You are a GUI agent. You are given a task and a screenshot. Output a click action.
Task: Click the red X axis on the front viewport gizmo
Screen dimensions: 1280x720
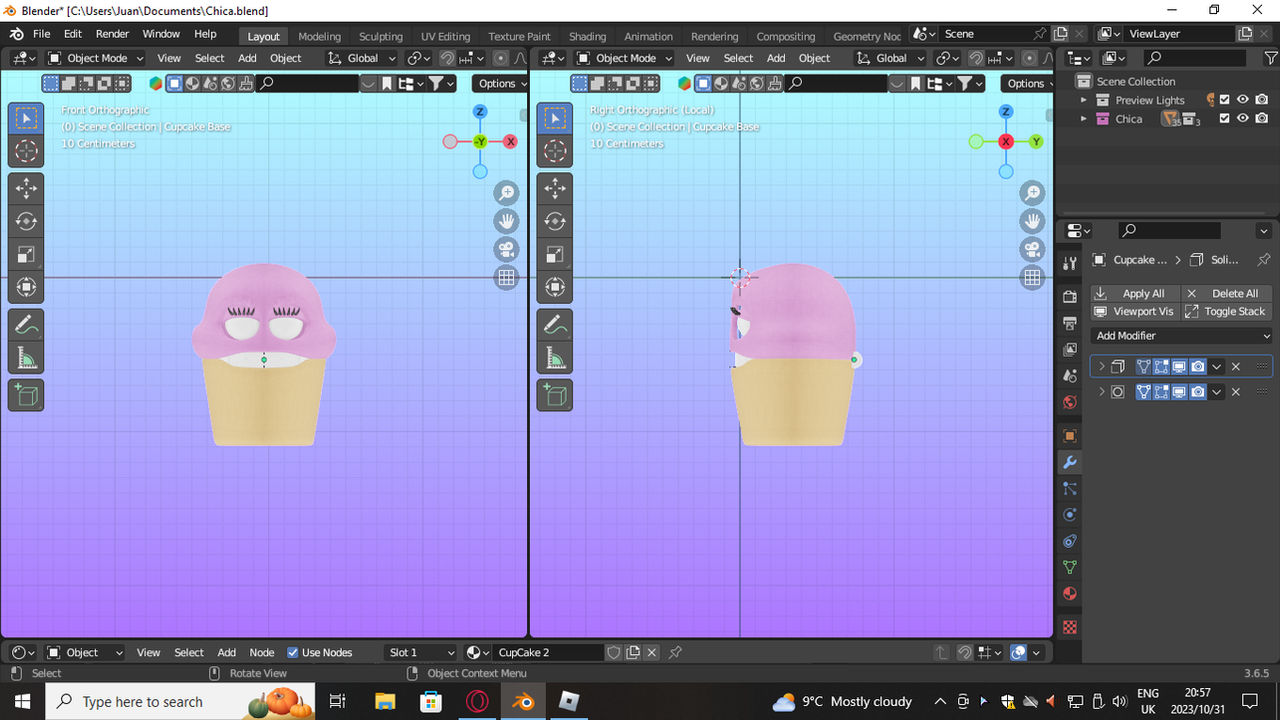click(x=510, y=142)
